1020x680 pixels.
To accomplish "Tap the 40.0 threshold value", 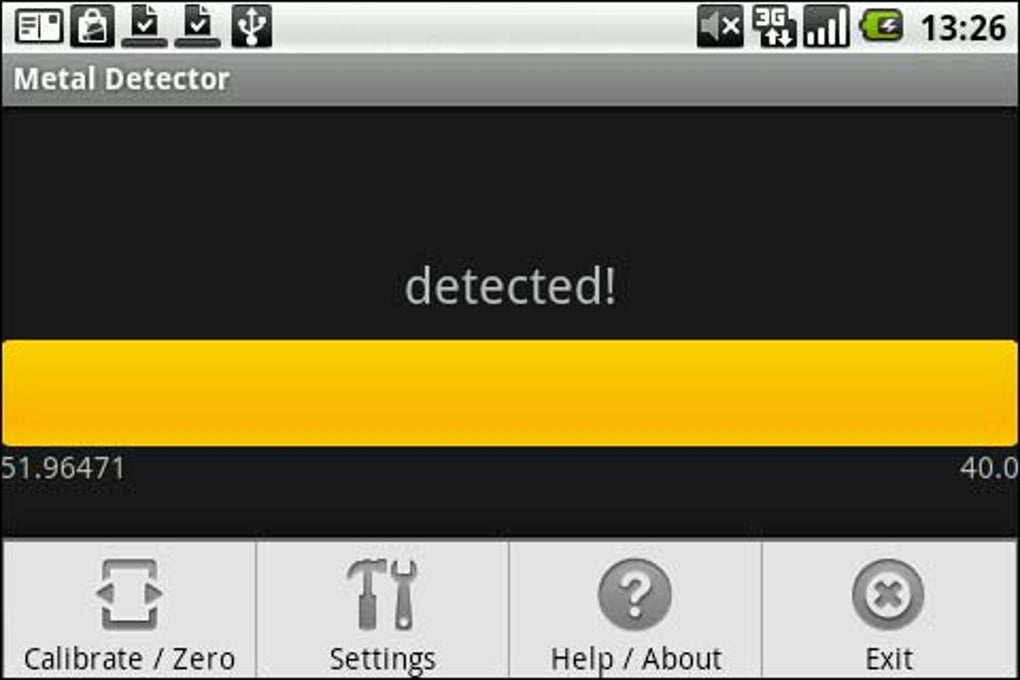I will [989, 469].
